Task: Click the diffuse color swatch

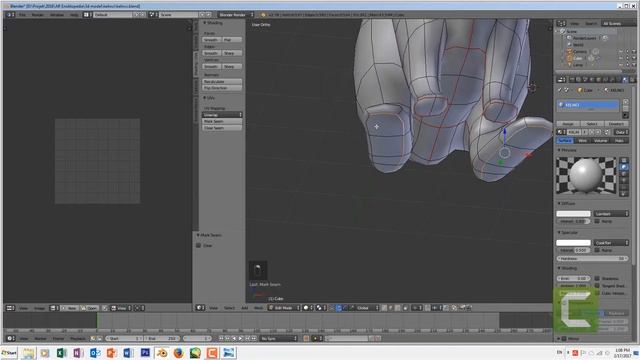Action: [x=573, y=213]
